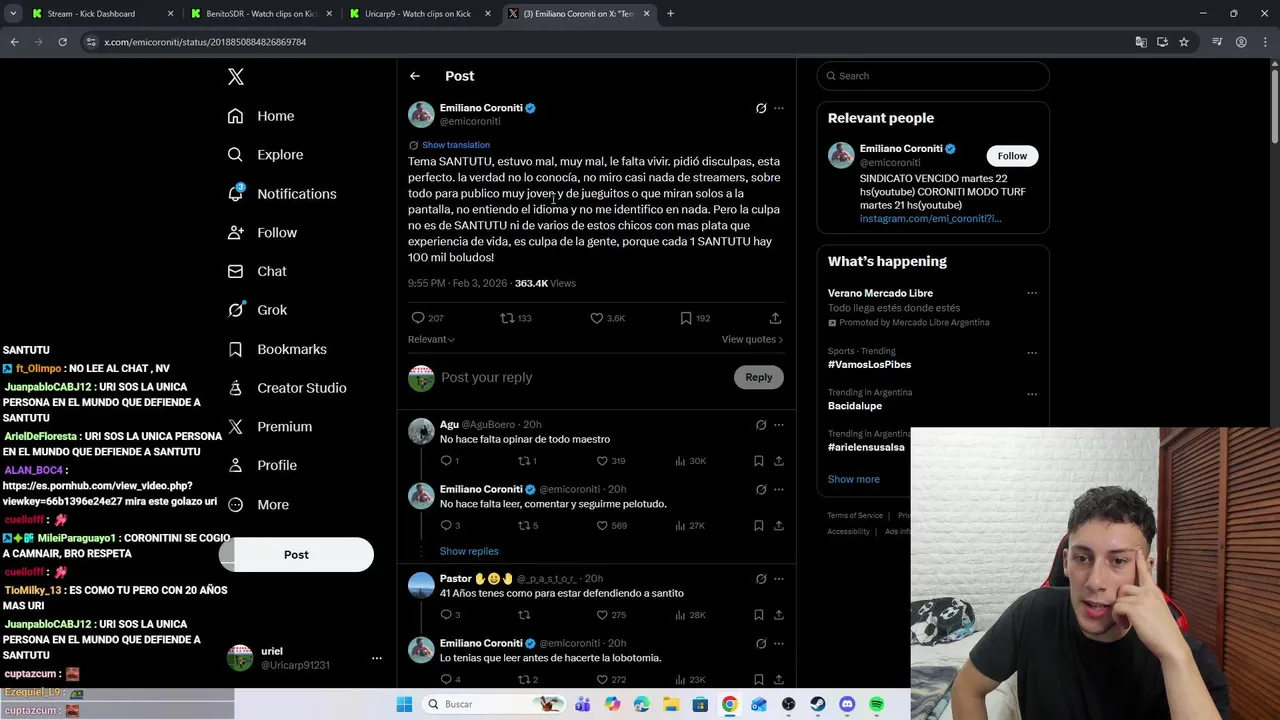Click the X Search box

(x=933, y=76)
